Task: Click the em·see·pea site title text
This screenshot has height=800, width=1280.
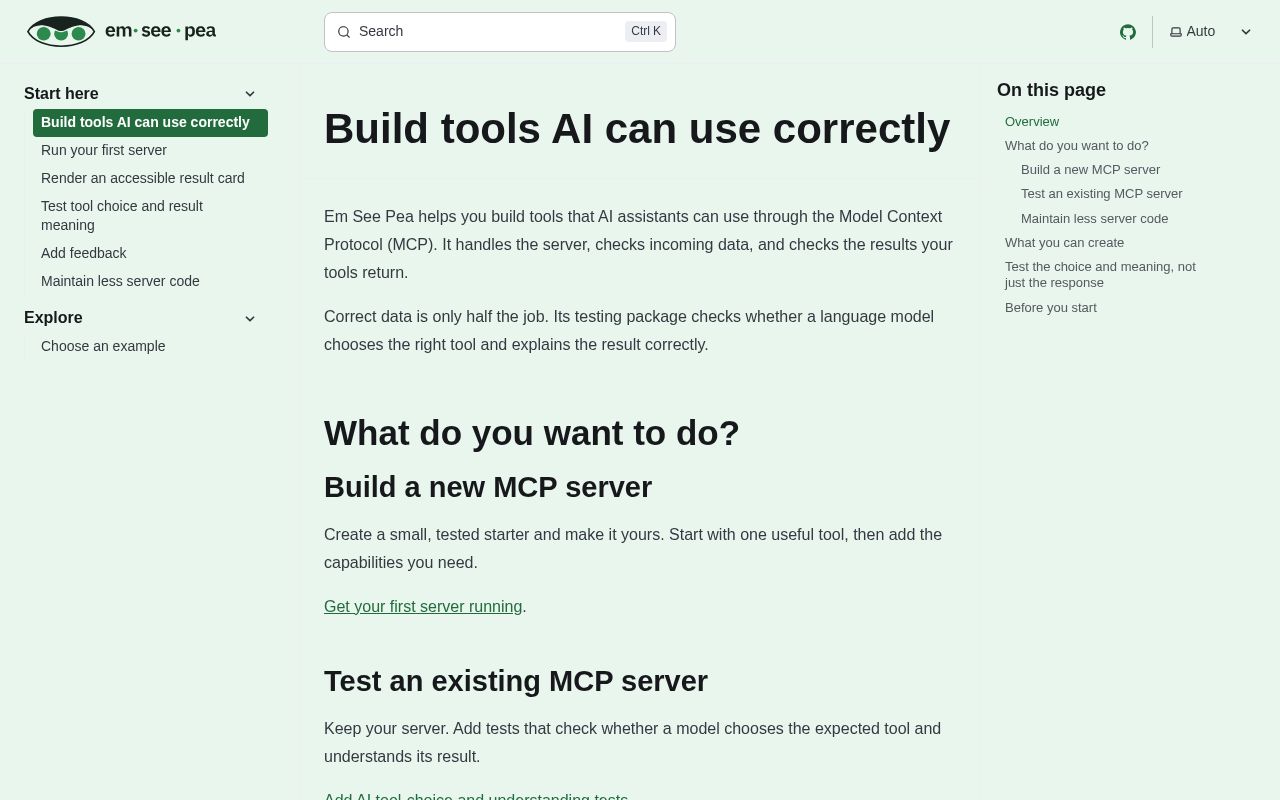Action: point(160,31)
